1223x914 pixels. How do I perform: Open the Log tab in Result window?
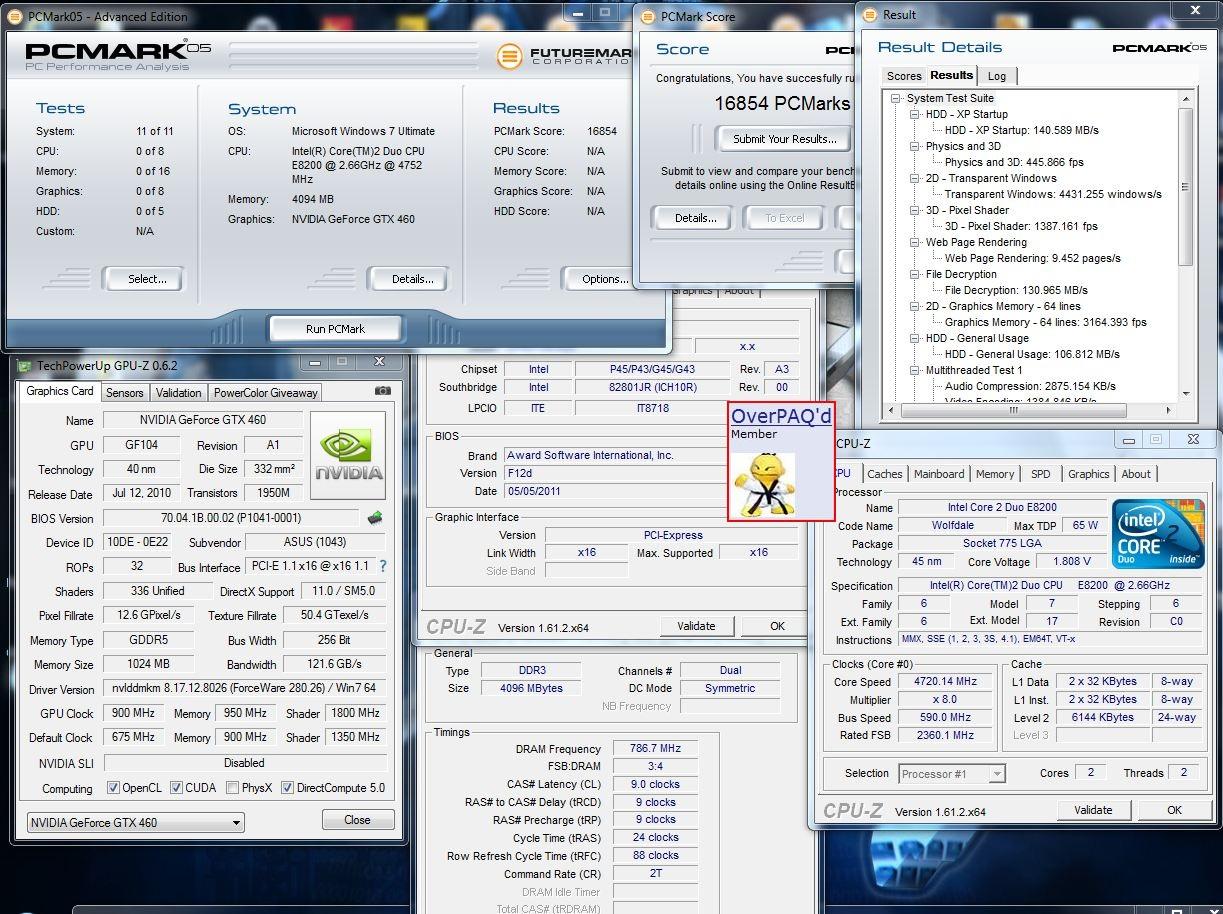(x=997, y=76)
